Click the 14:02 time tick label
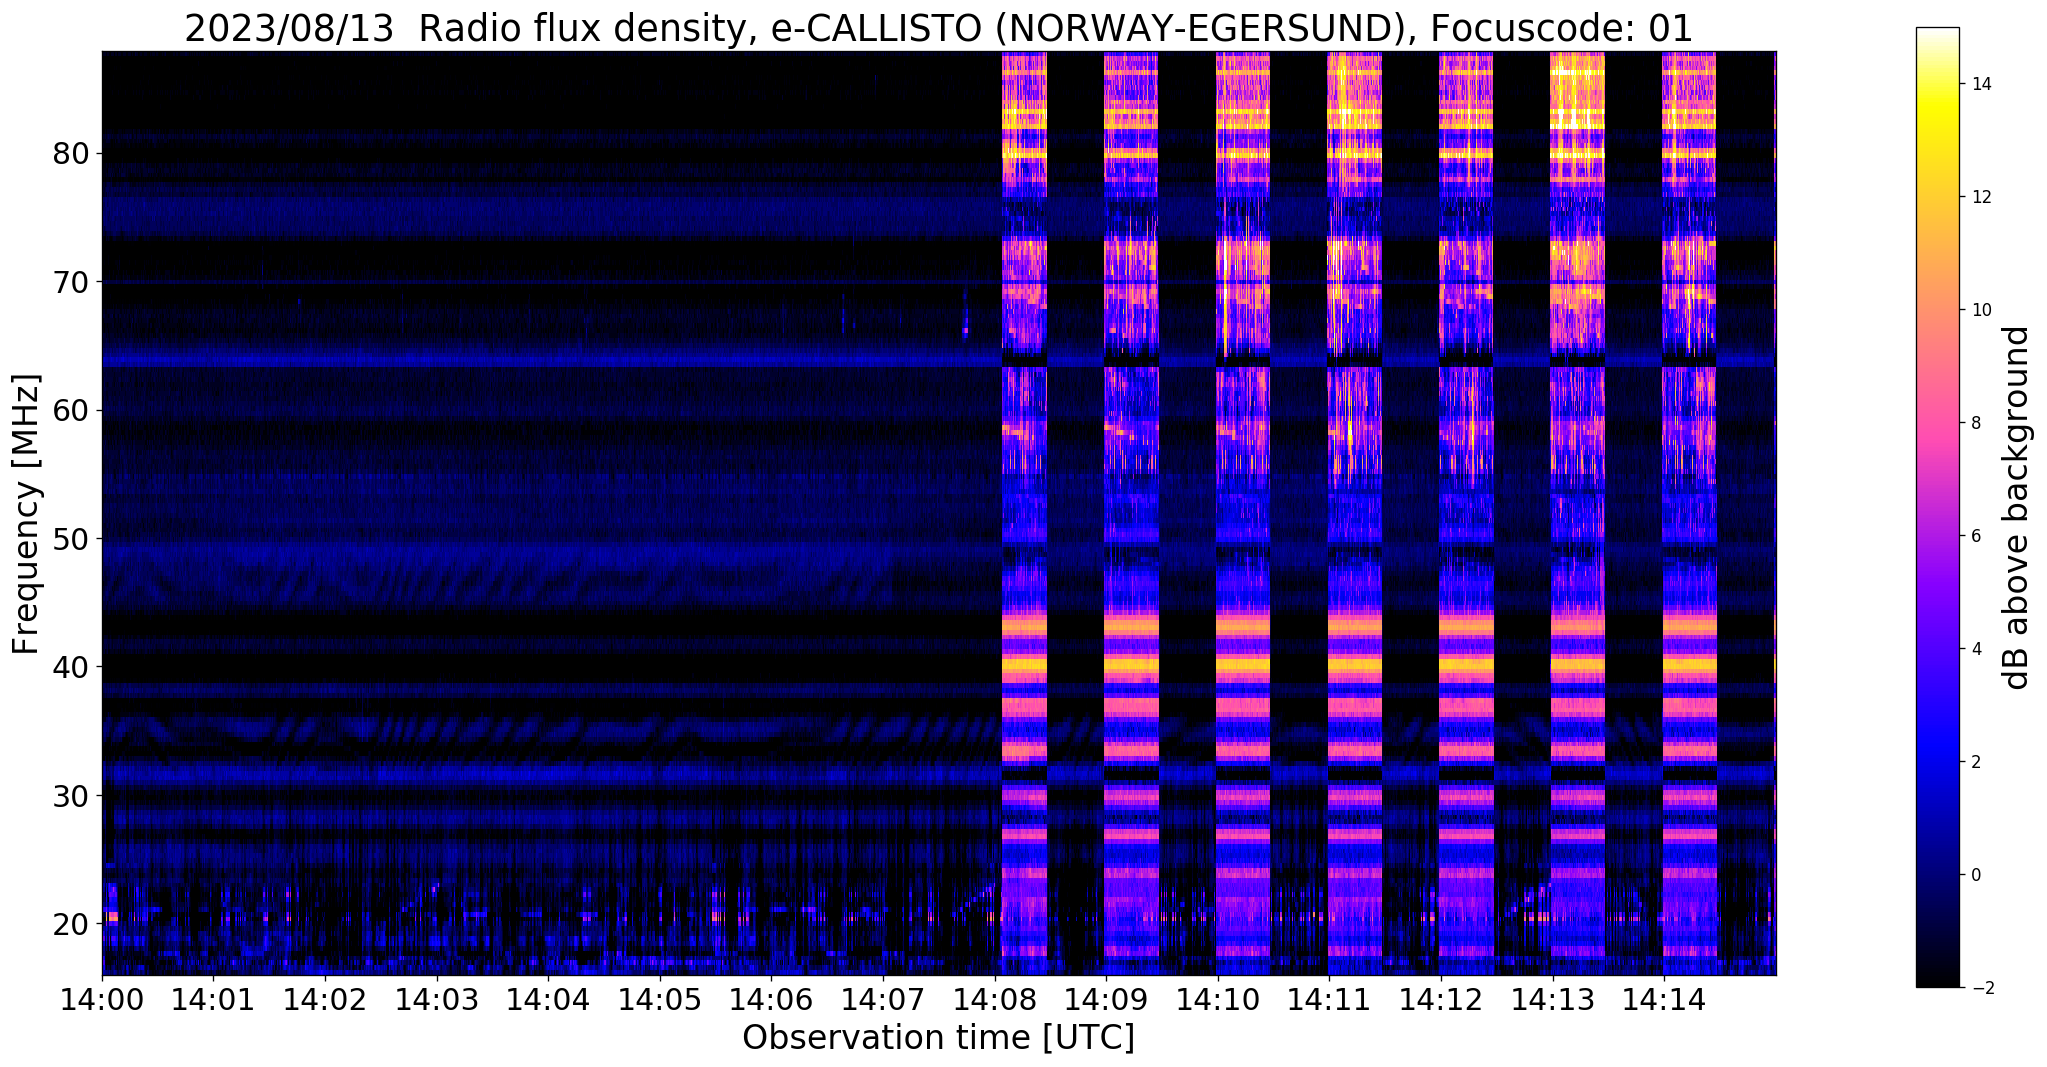This screenshot has height=1067, width=2047. click(x=325, y=999)
